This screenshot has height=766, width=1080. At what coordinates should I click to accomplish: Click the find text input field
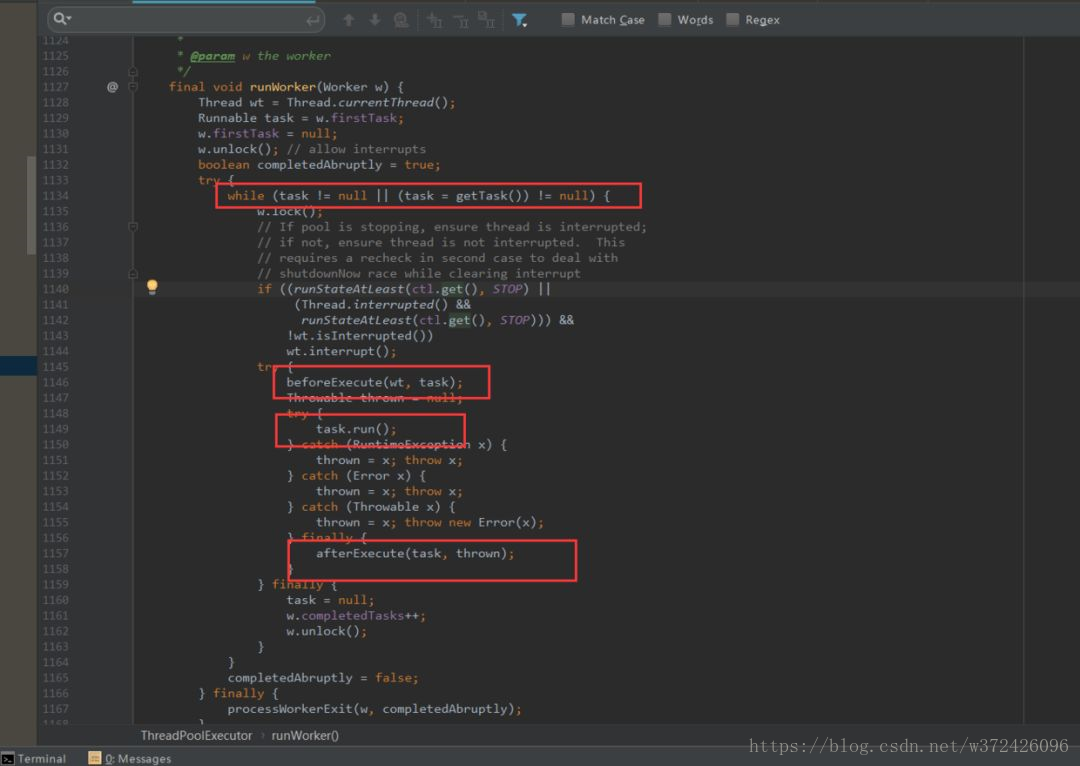pyautogui.click(x=186, y=19)
